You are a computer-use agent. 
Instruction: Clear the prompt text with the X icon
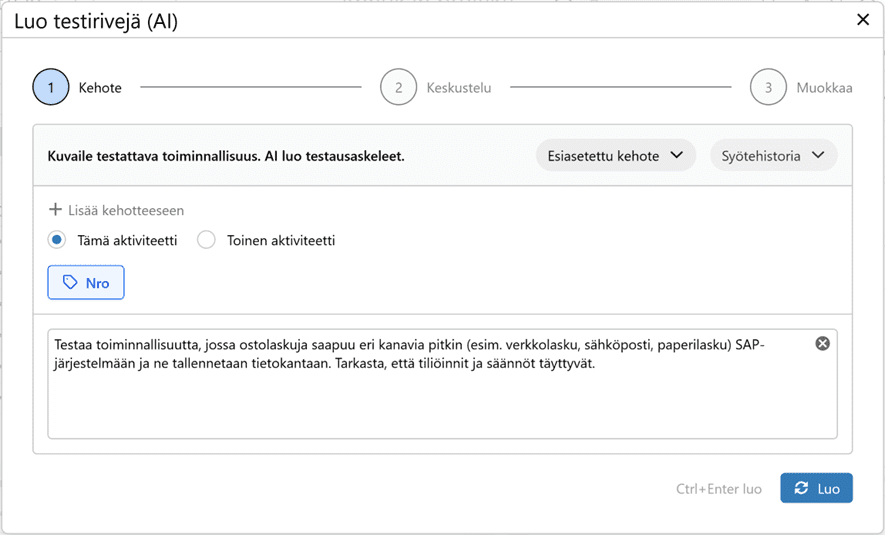822,344
